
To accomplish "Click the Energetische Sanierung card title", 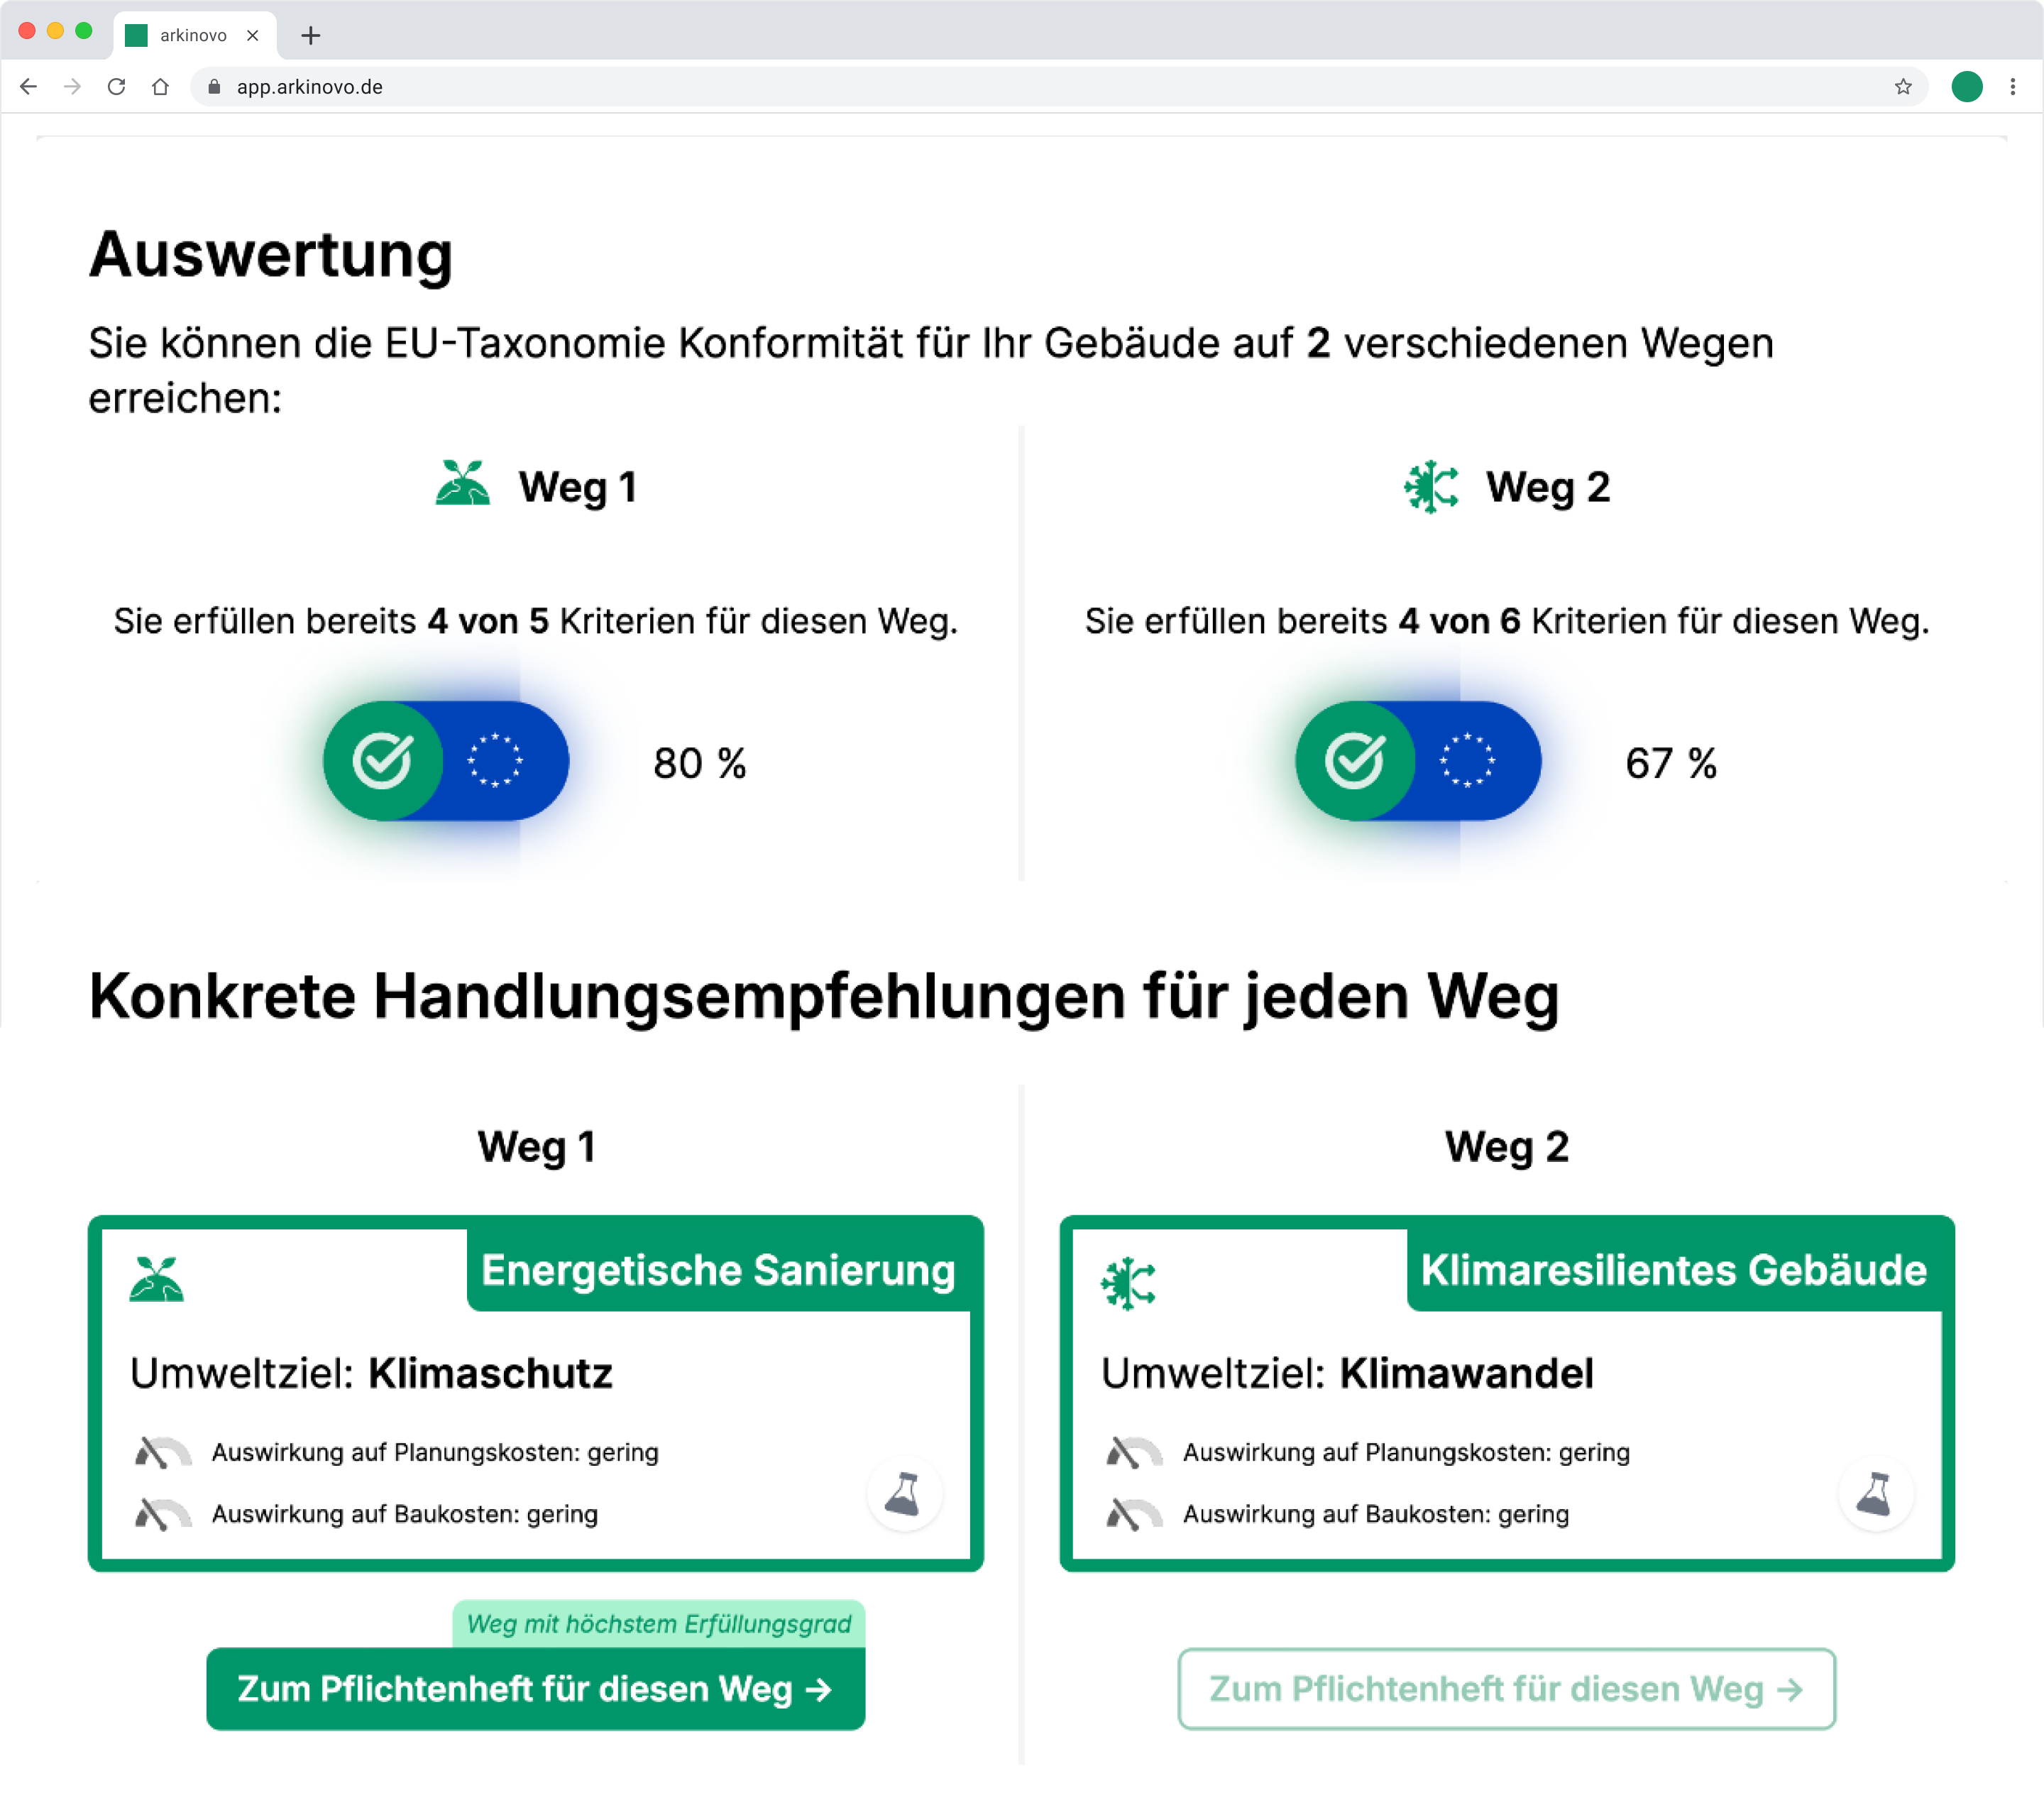I will click(x=718, y=1270).
